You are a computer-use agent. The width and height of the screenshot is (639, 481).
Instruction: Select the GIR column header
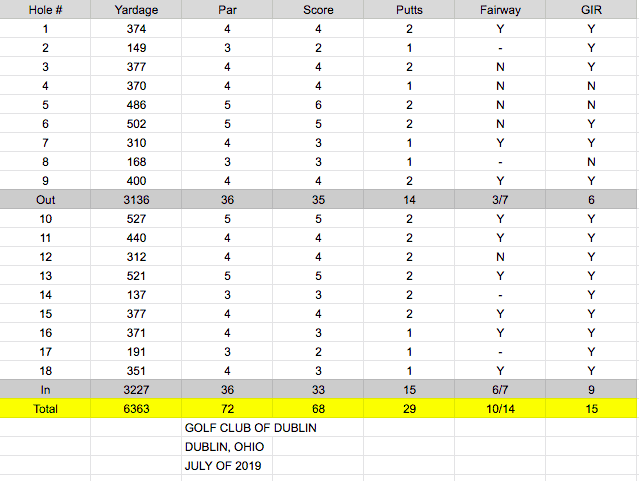pyautogui.click(x=590, y=12)
